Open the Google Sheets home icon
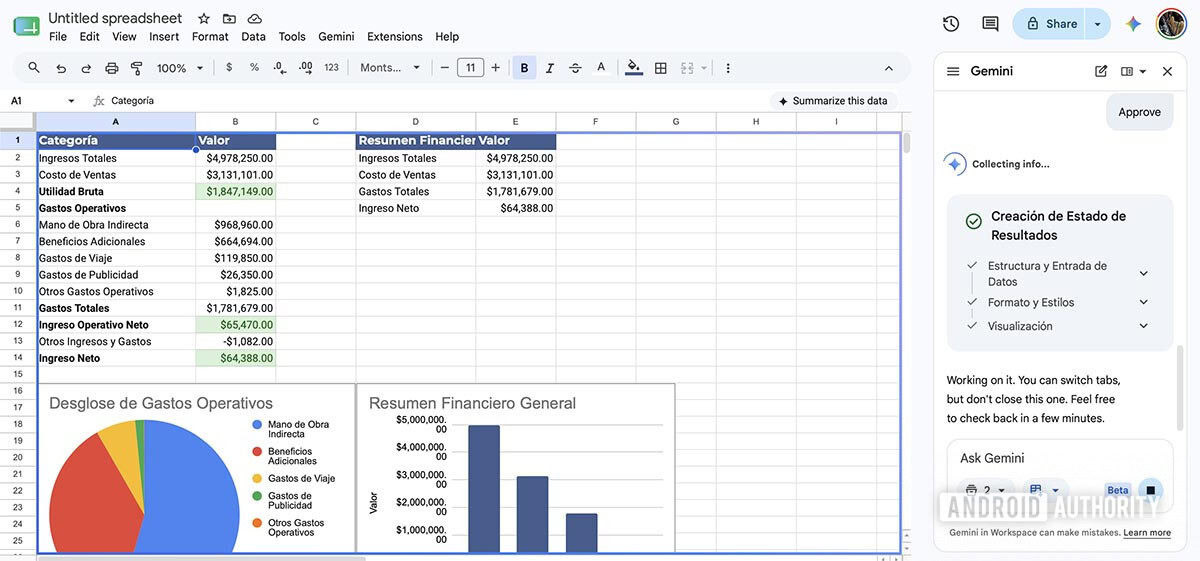 point(27,26)
